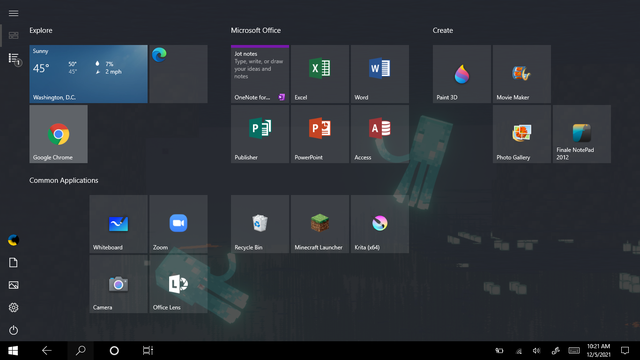Image resolution: width=640 pixels, height=360 pixels.
Task: Switch to All apps list view
Action: coord(13,58)
